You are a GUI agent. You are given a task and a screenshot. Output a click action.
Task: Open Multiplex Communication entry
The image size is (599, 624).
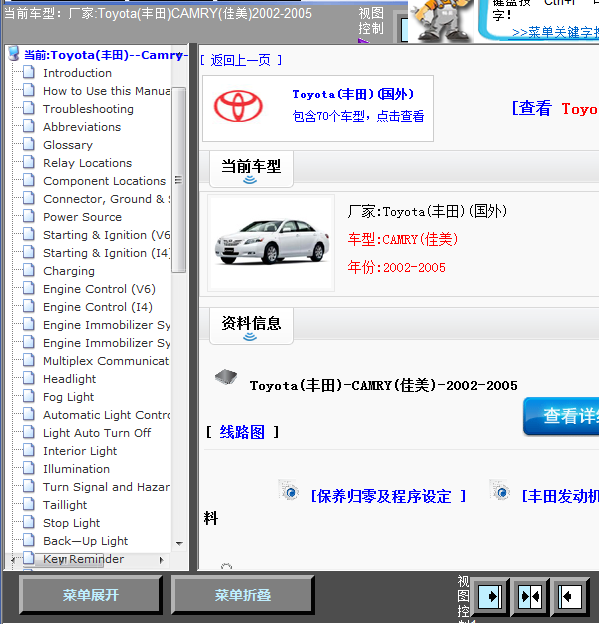click(106, 361)
